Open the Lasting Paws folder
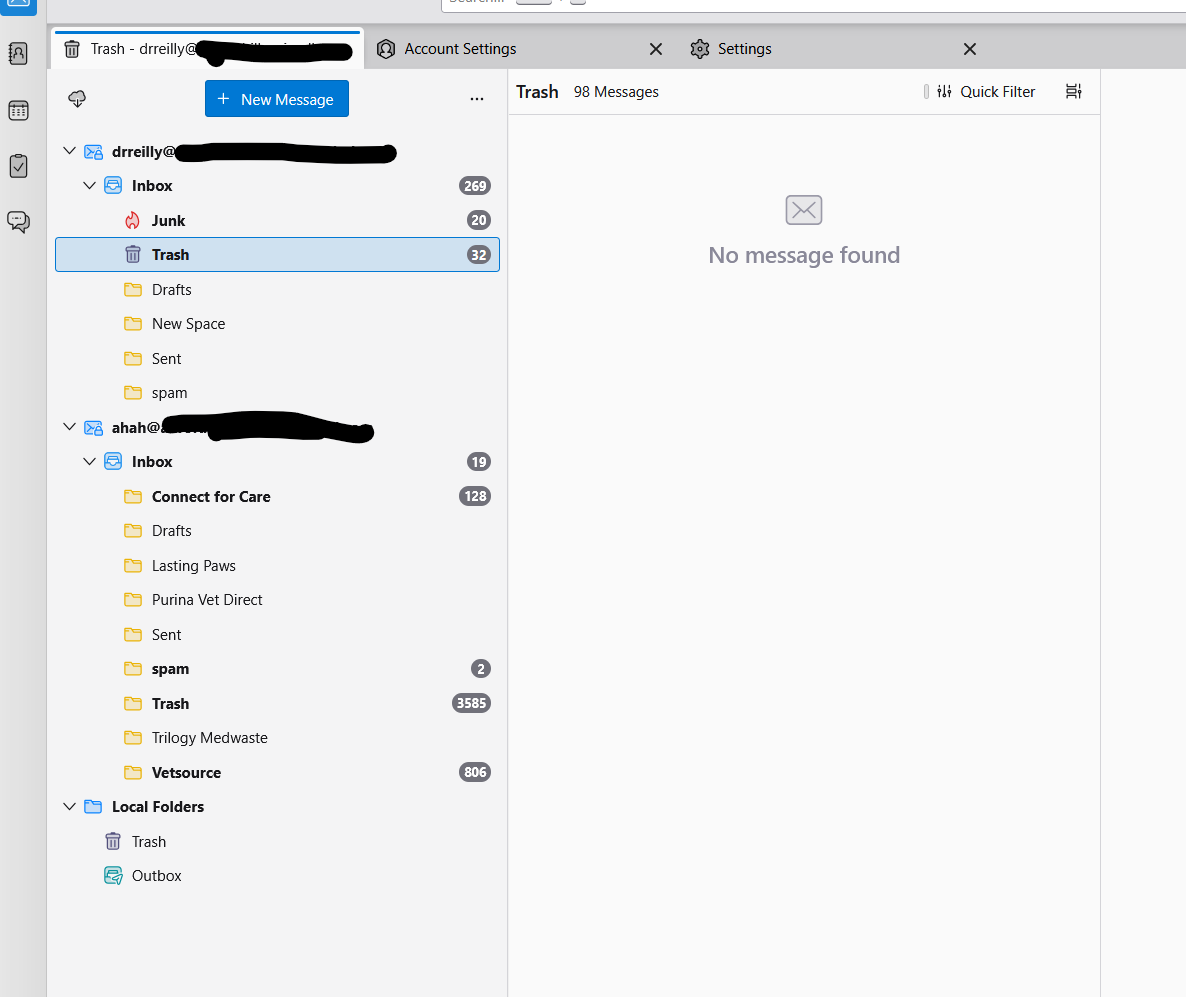 (277, 566)
